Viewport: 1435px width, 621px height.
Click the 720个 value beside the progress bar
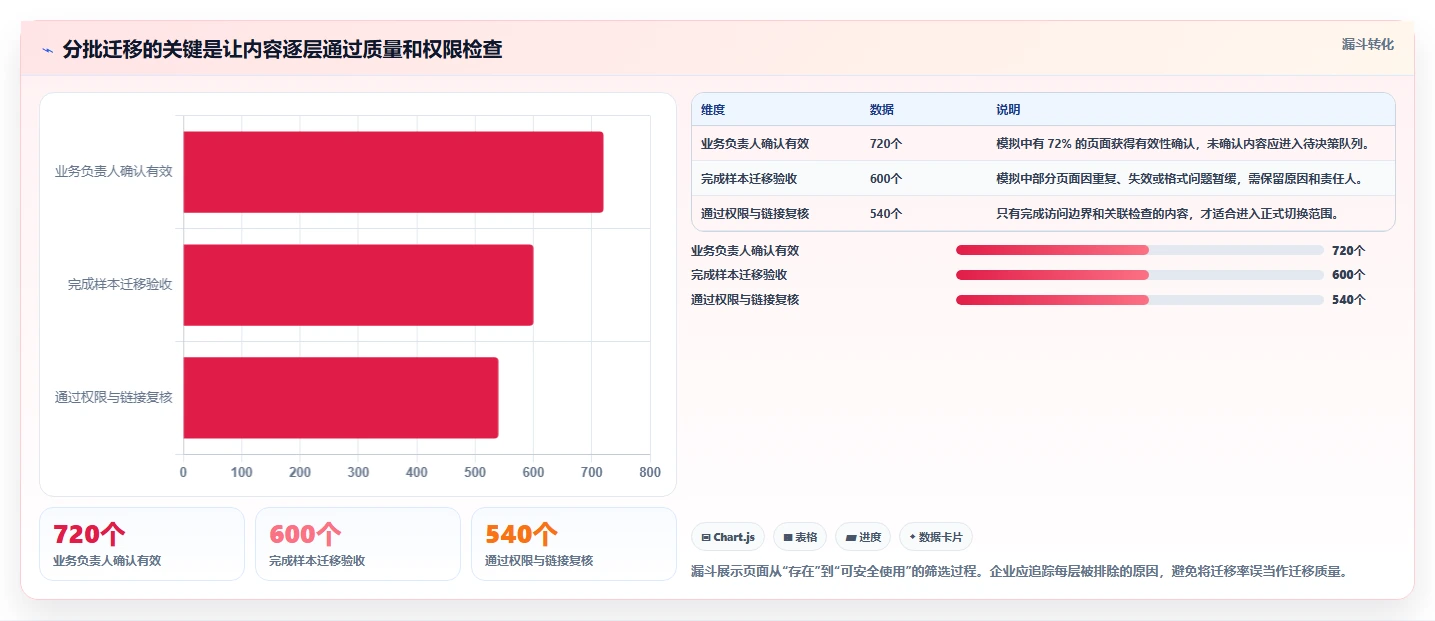click(1348, 250)
